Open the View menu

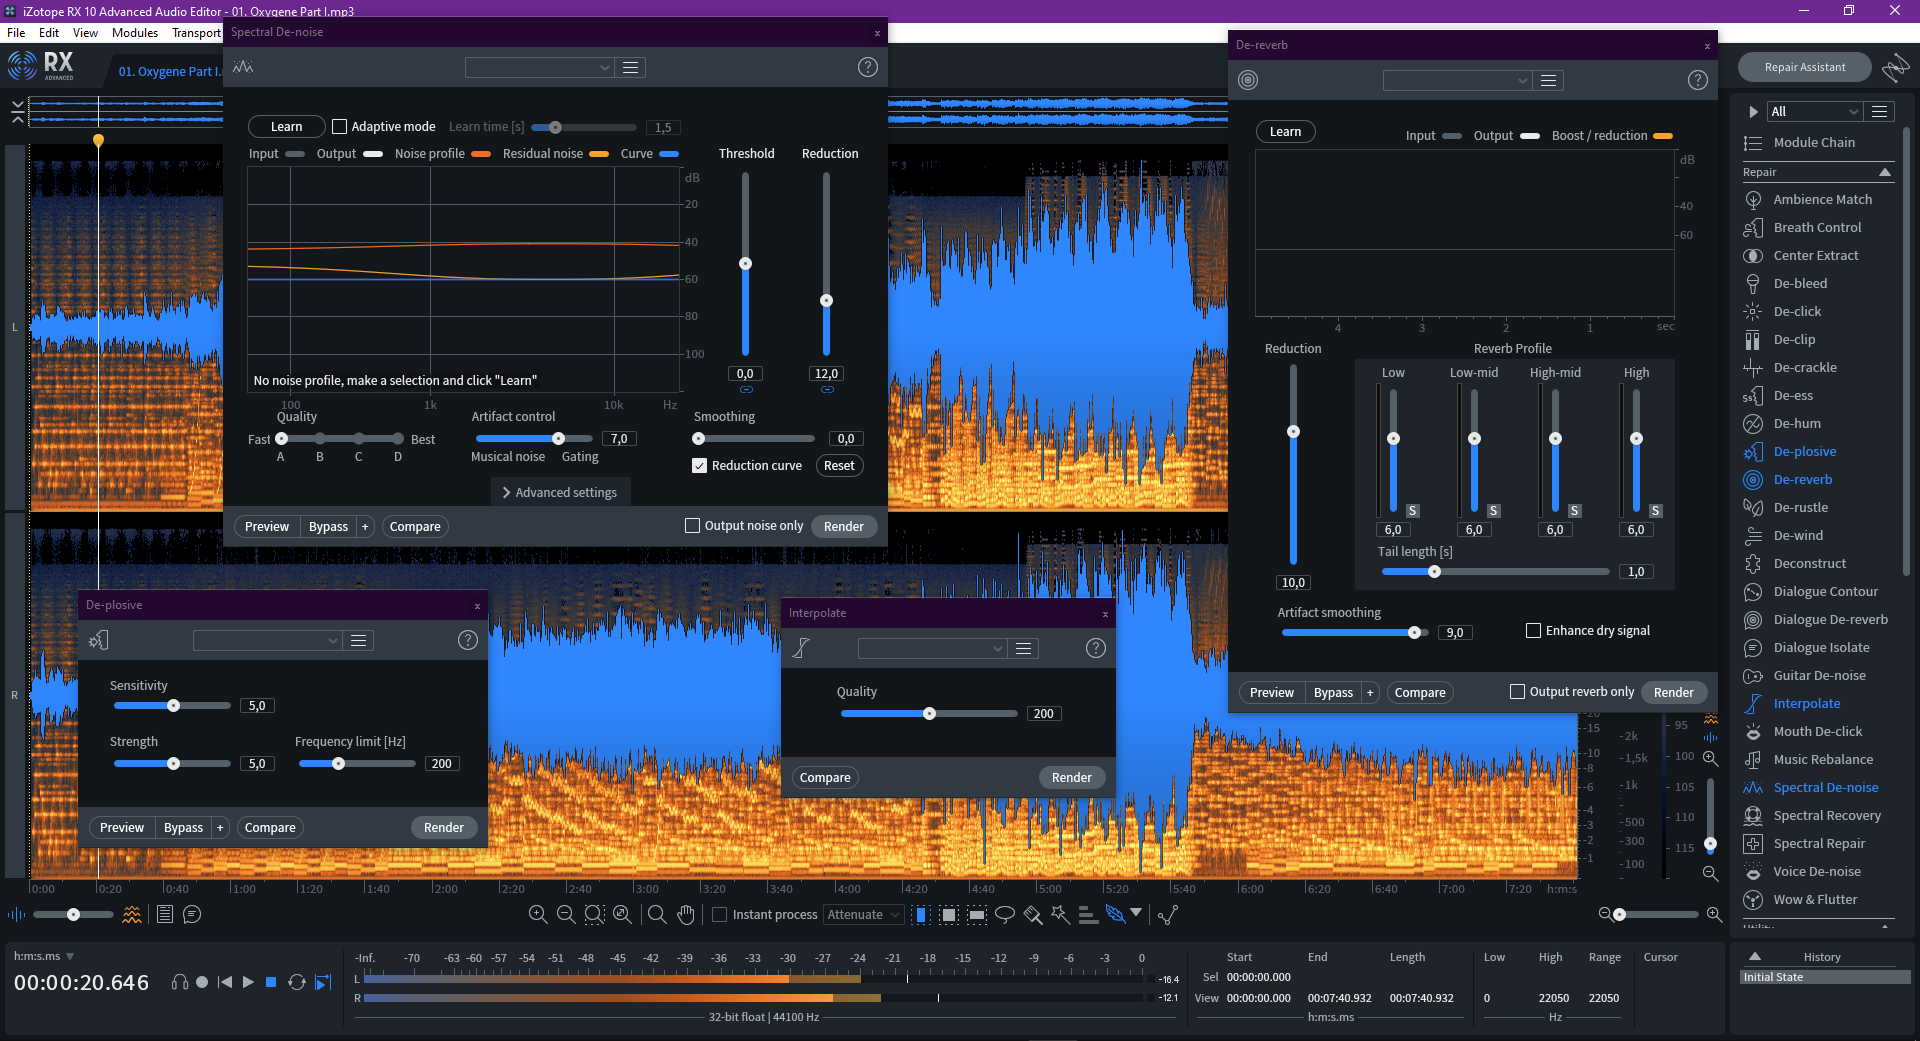coord(85,33)
